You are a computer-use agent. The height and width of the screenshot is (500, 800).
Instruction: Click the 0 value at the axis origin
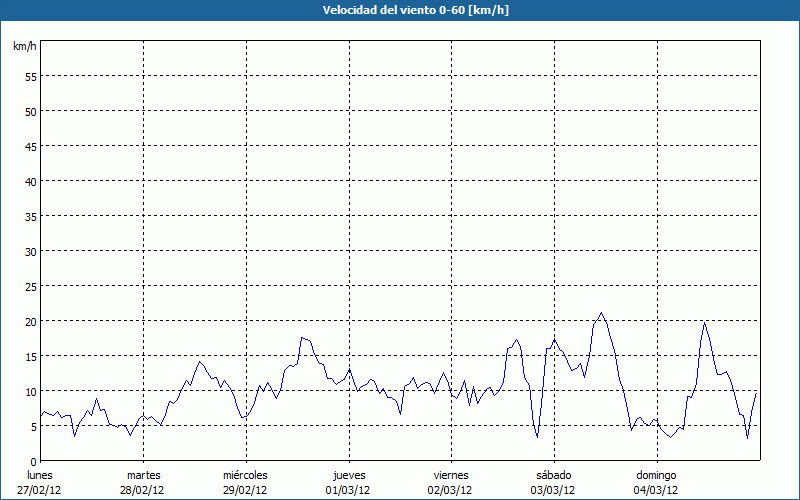tap(33, 461)
